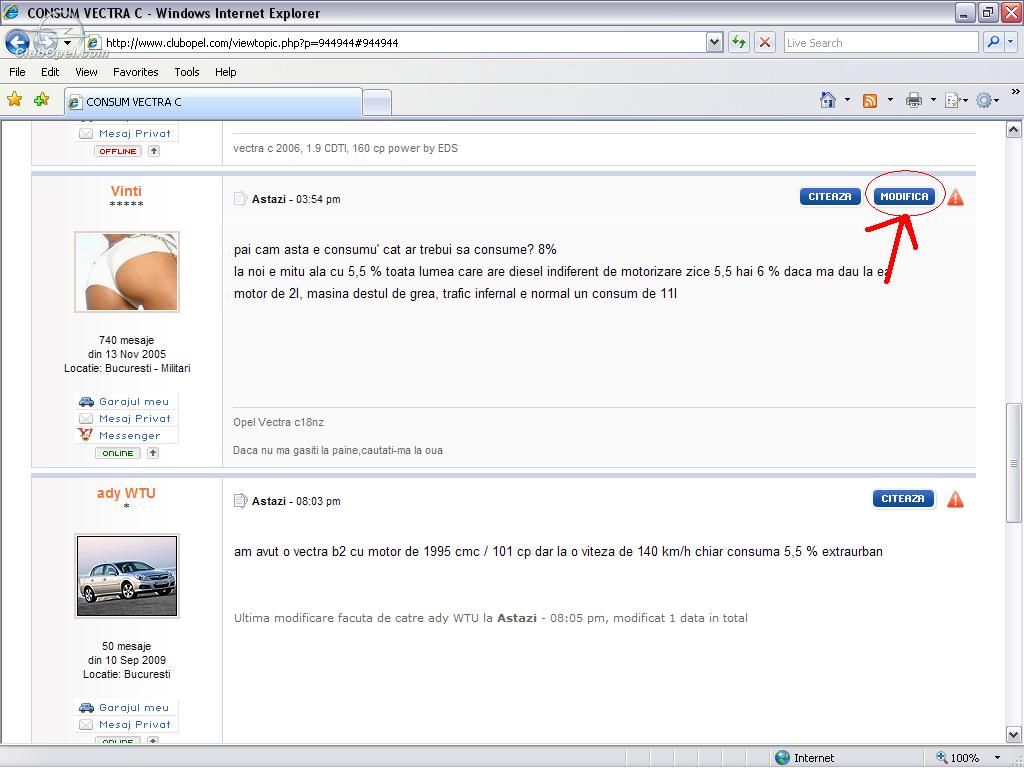The image size is (1024, 768).
Task: Click the scrollbar up arrow
Action: click(1014, 129)
